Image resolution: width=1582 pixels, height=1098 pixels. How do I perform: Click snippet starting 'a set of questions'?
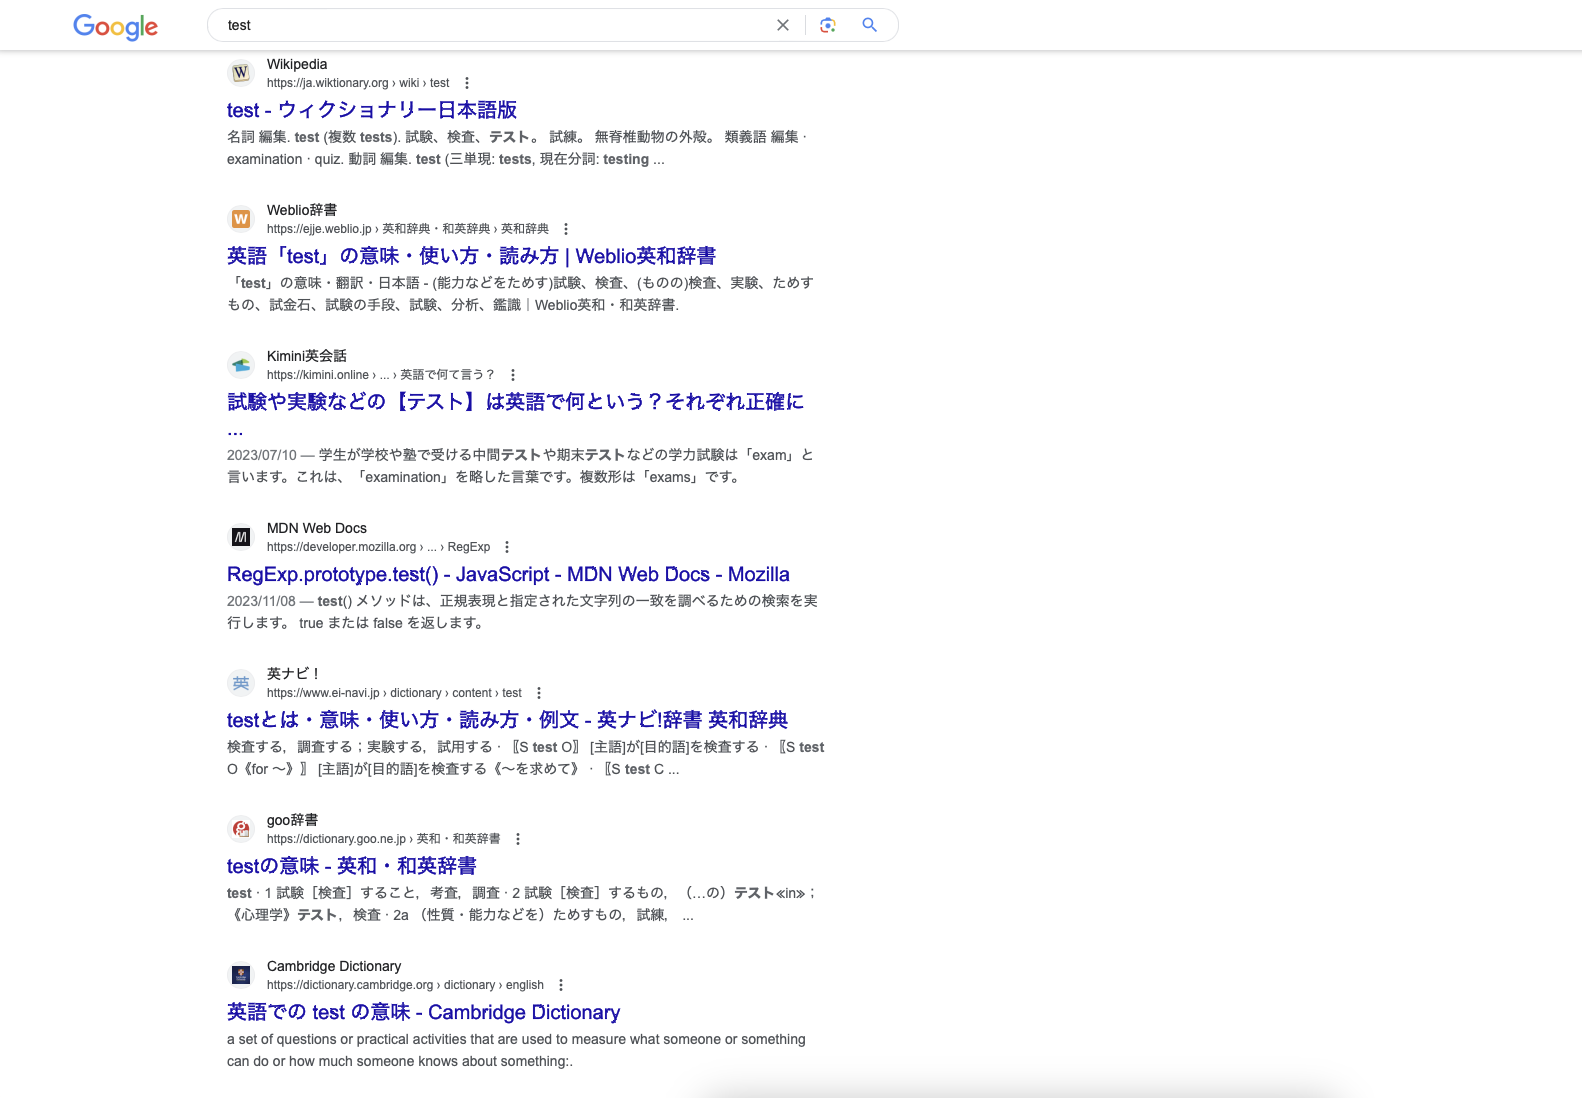click(516, 1050)
